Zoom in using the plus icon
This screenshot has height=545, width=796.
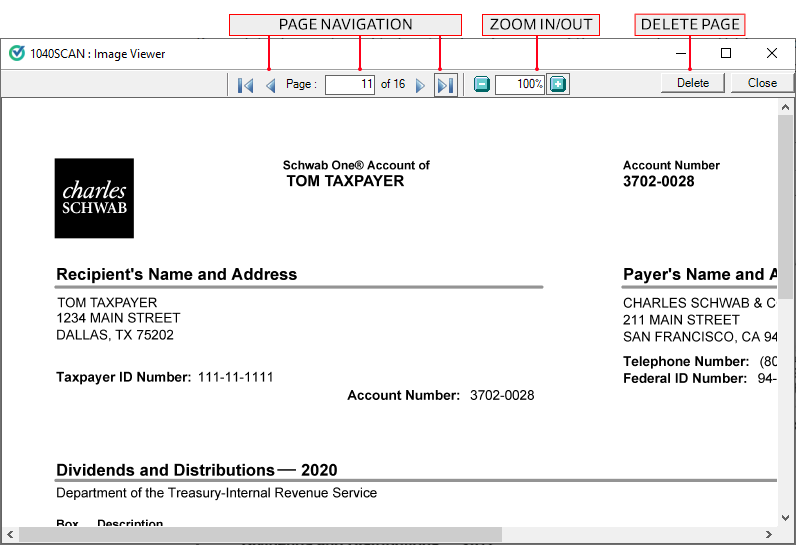point(558,85)
